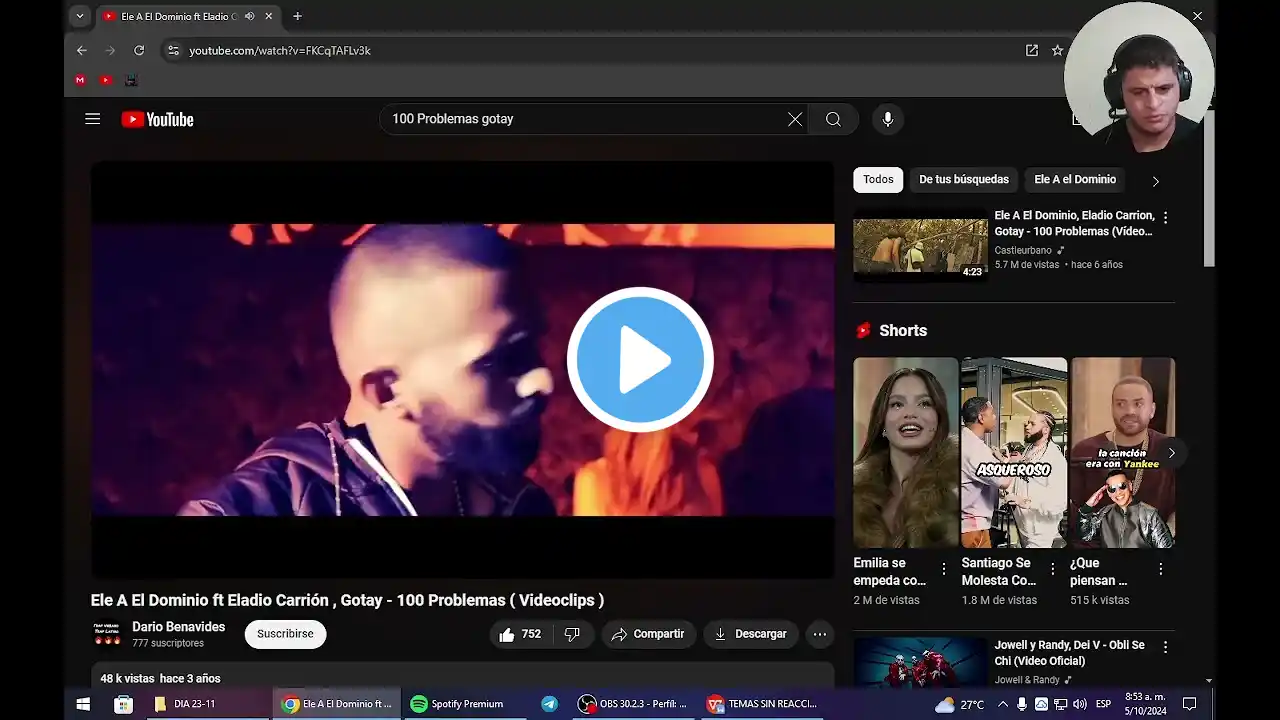Select the "Ele A el Dominio" filter chip
Image resolution: width=1280 pixels, height=720 pixels.
pos(1075,180)
